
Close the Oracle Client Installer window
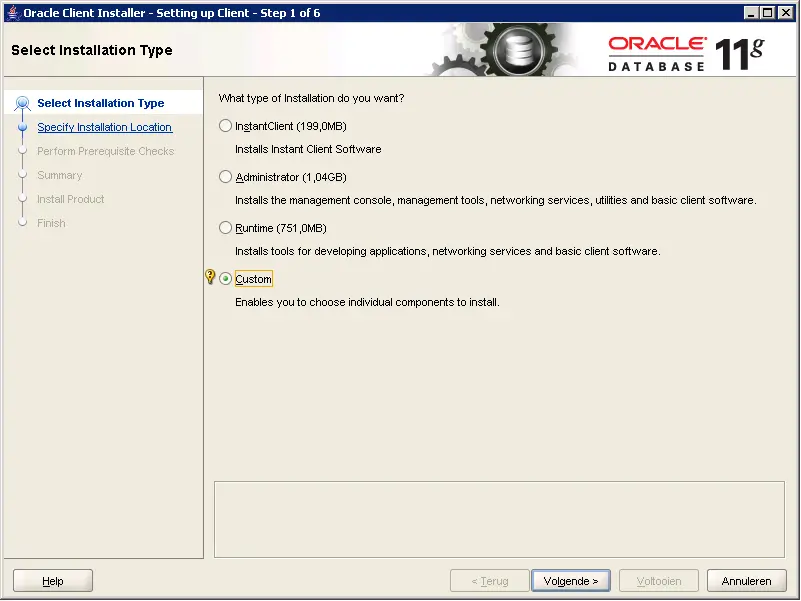(x=786, y=13)
